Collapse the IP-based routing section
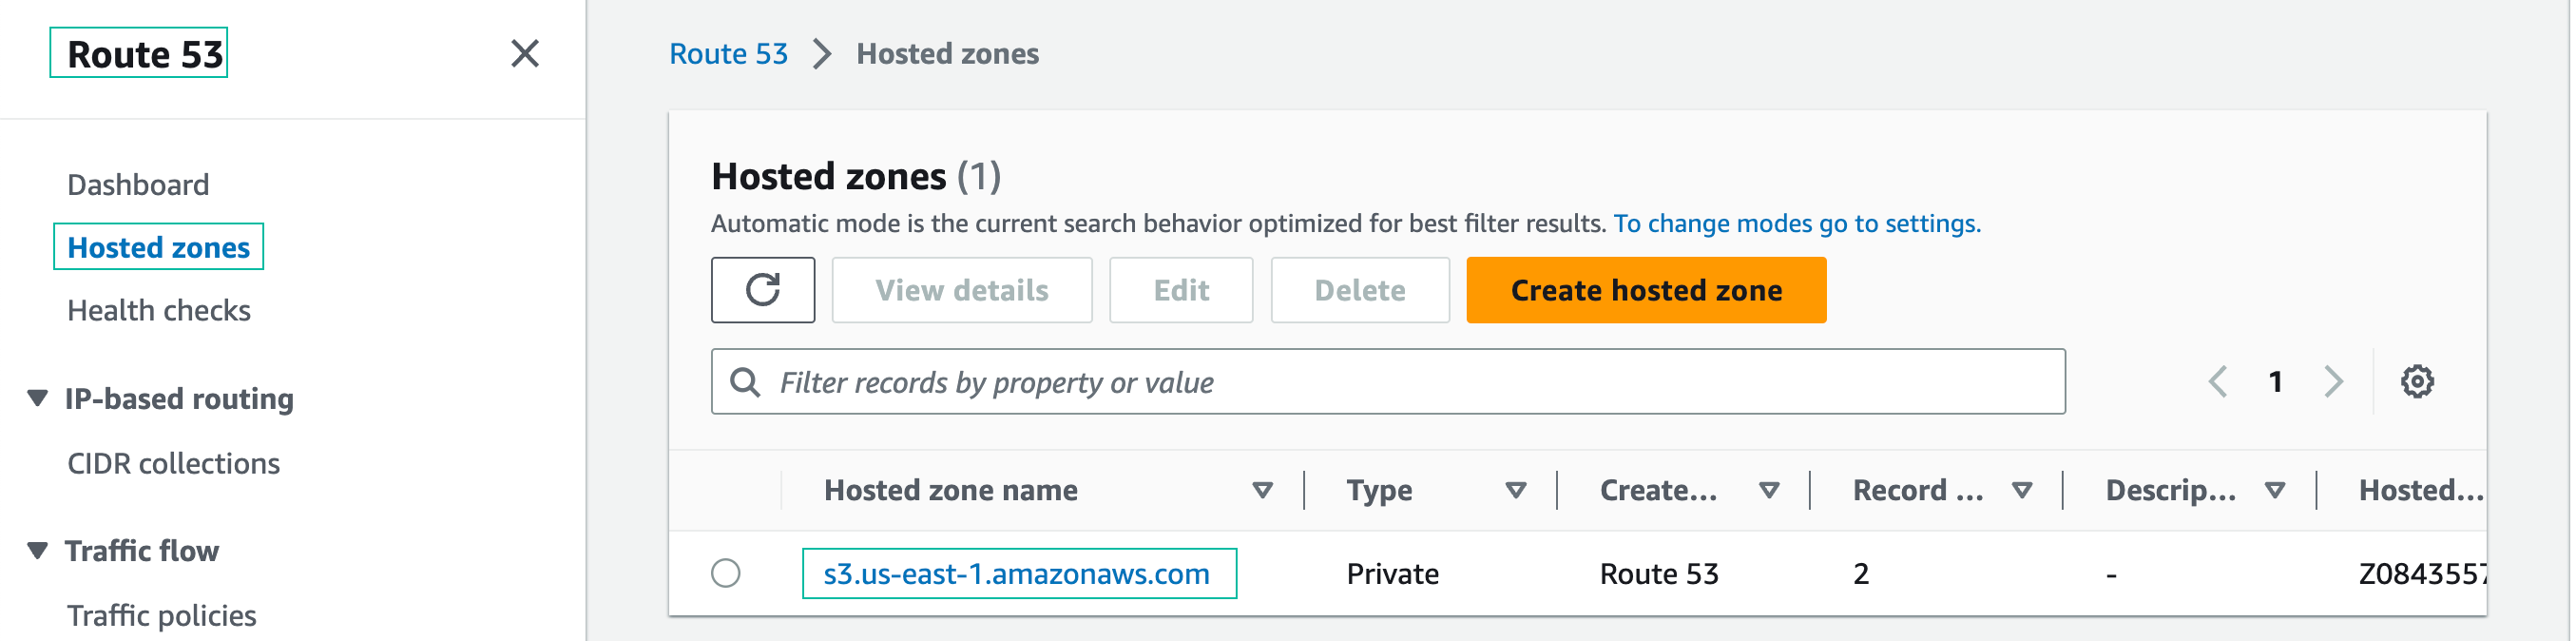 [38, 398]
